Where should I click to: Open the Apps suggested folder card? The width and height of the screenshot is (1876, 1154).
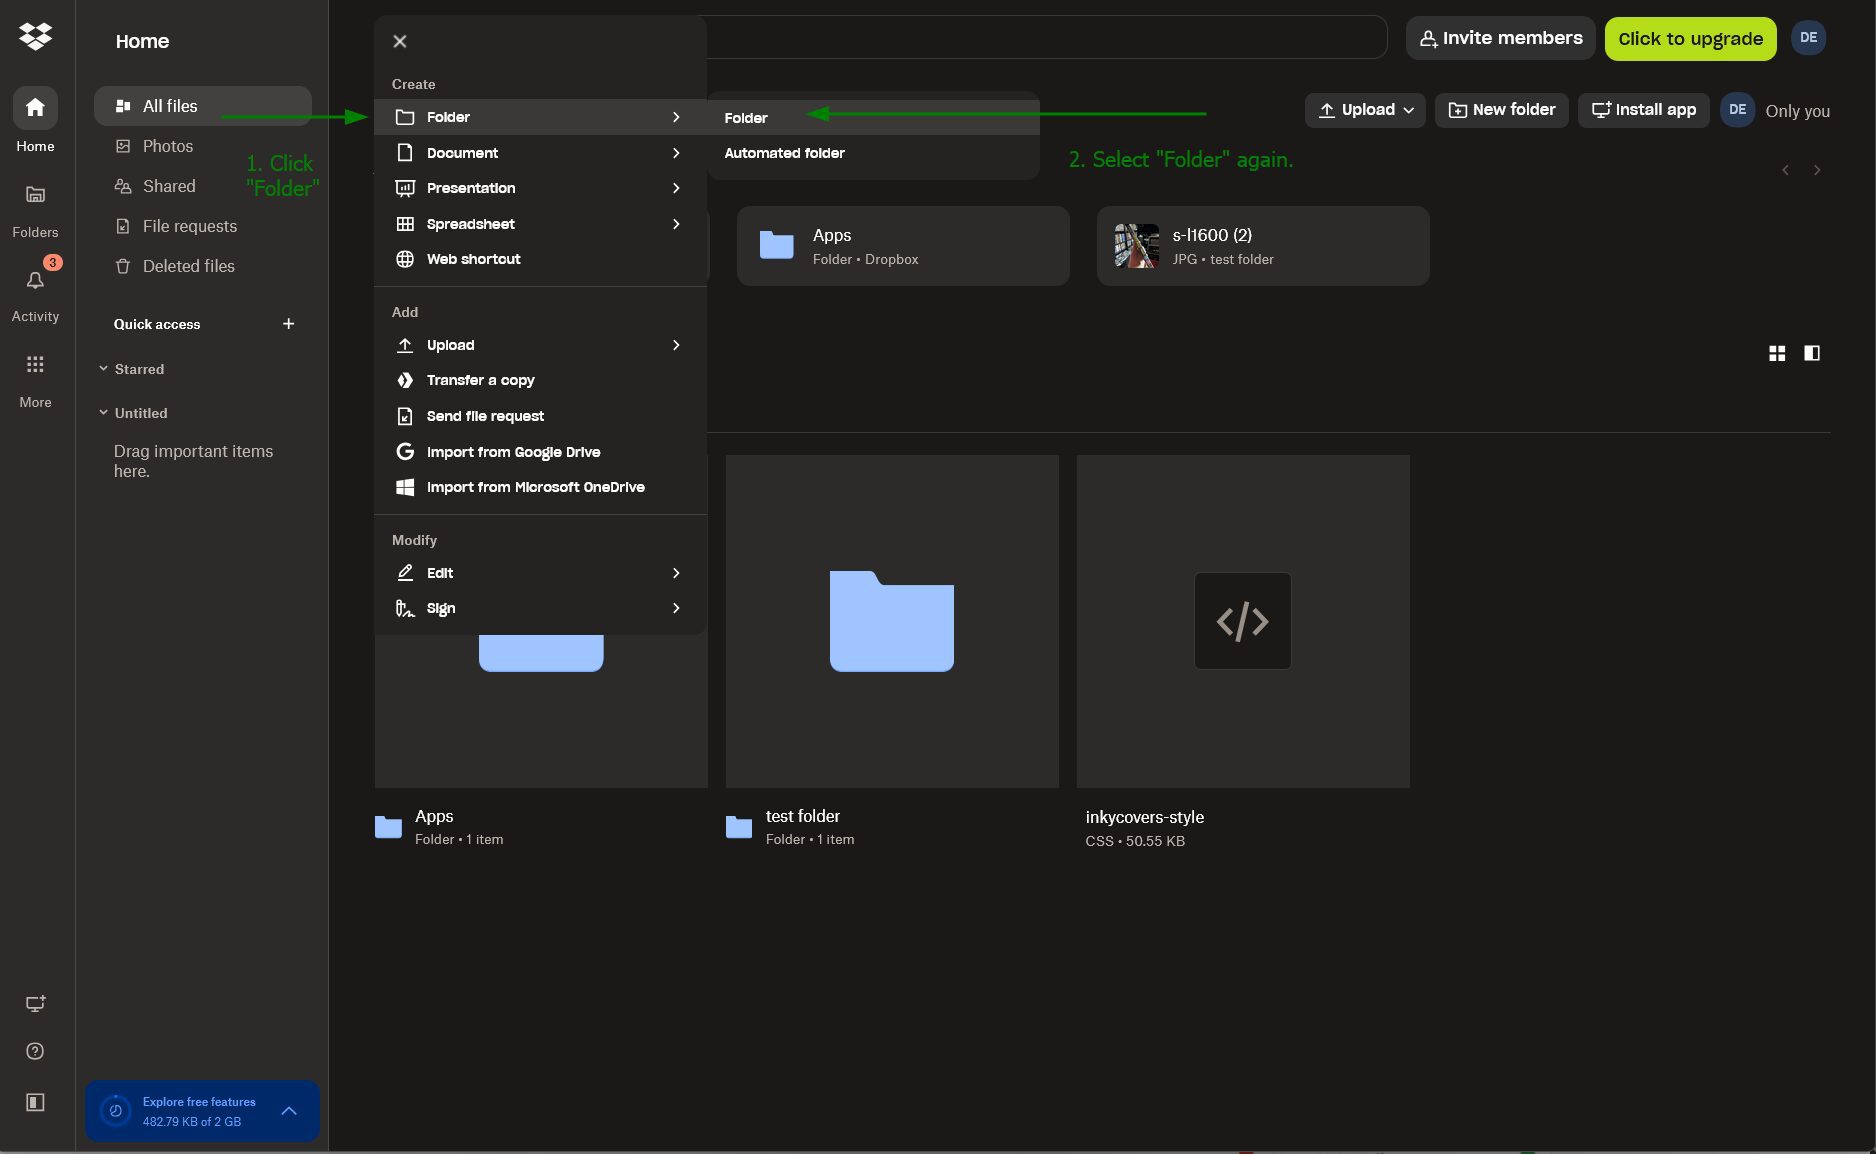tap(903, 246)
